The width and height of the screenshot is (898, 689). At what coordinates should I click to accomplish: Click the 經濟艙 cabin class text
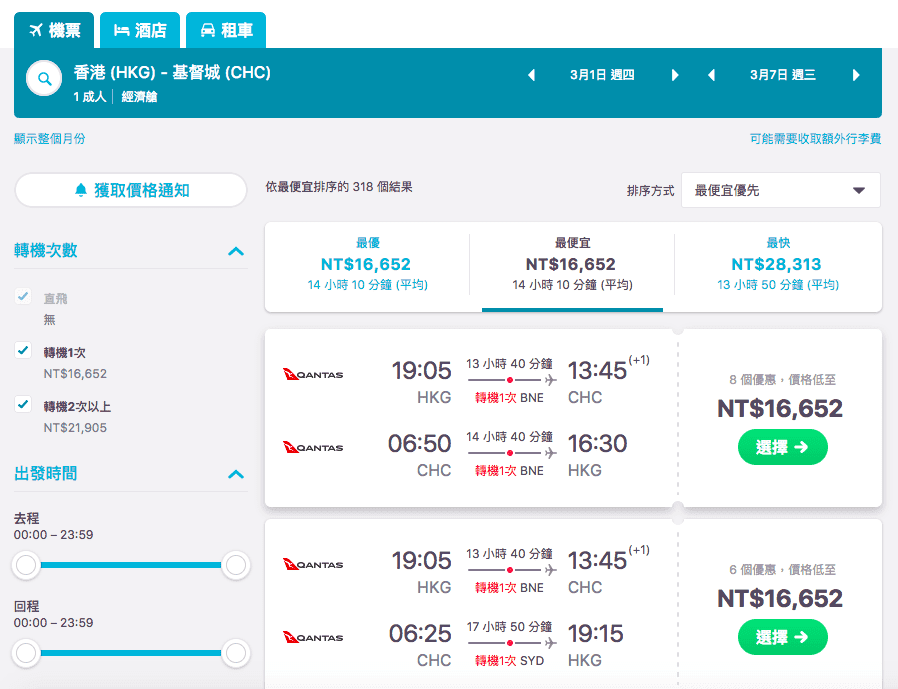coord(139,97)
